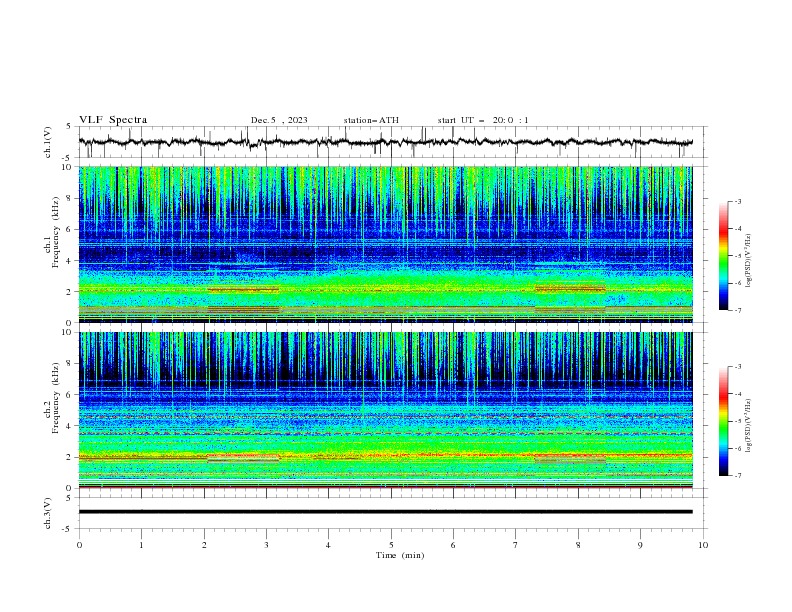Click the "start UT = 20:0 :1" text

point(483,120)
